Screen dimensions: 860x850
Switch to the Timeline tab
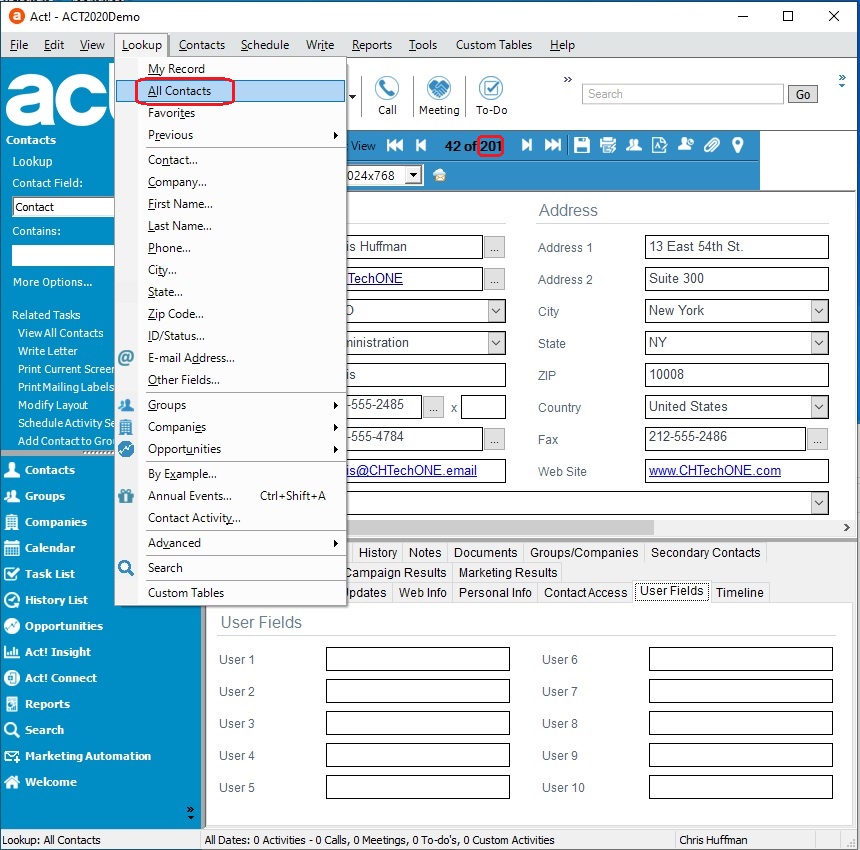739,593
